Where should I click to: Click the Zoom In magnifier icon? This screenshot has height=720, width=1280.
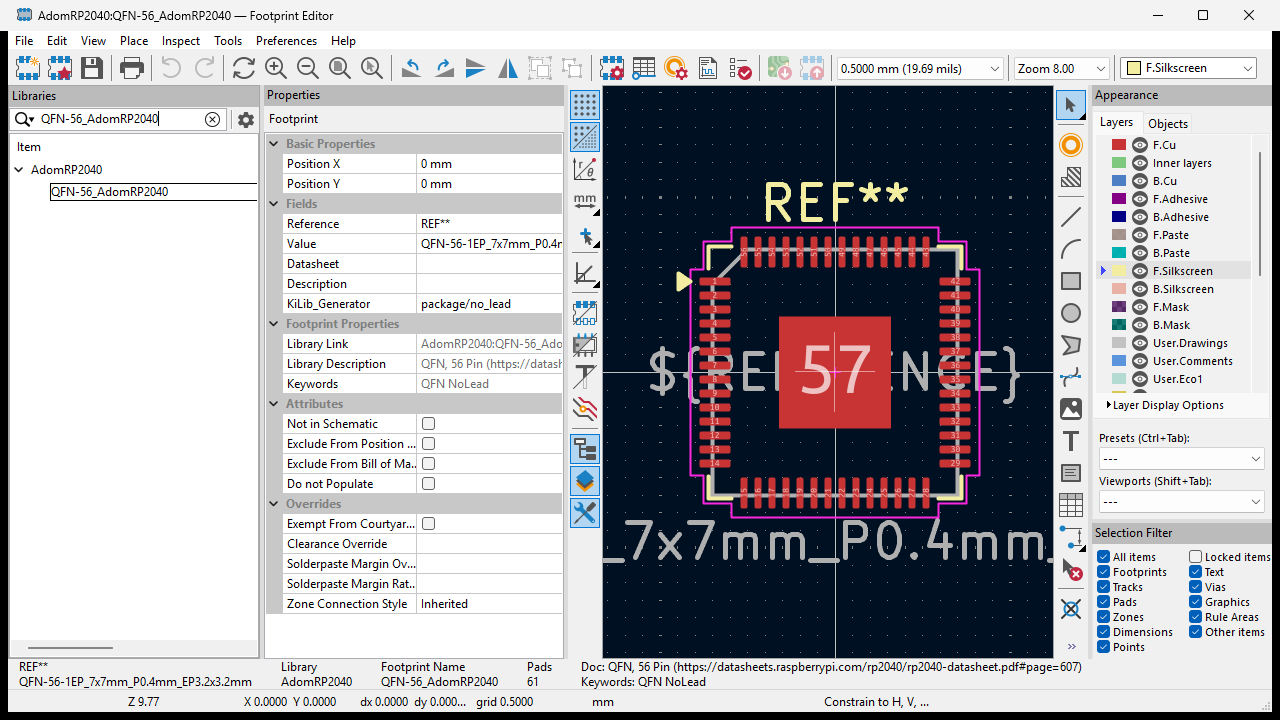(276, 68)
